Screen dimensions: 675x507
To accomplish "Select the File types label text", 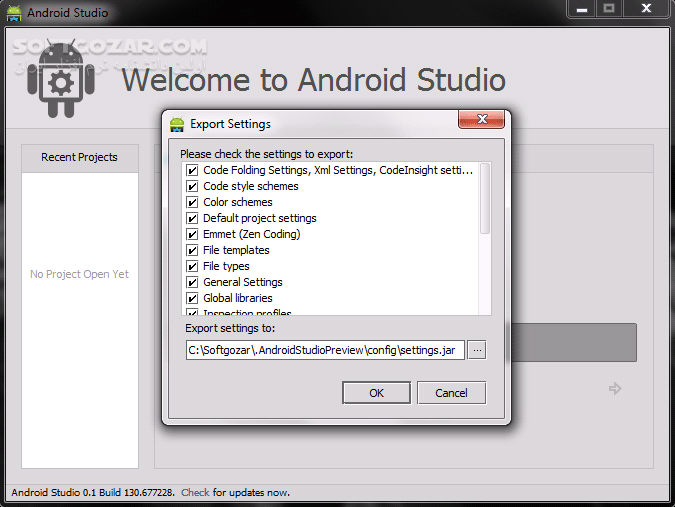I will point(226,266).
